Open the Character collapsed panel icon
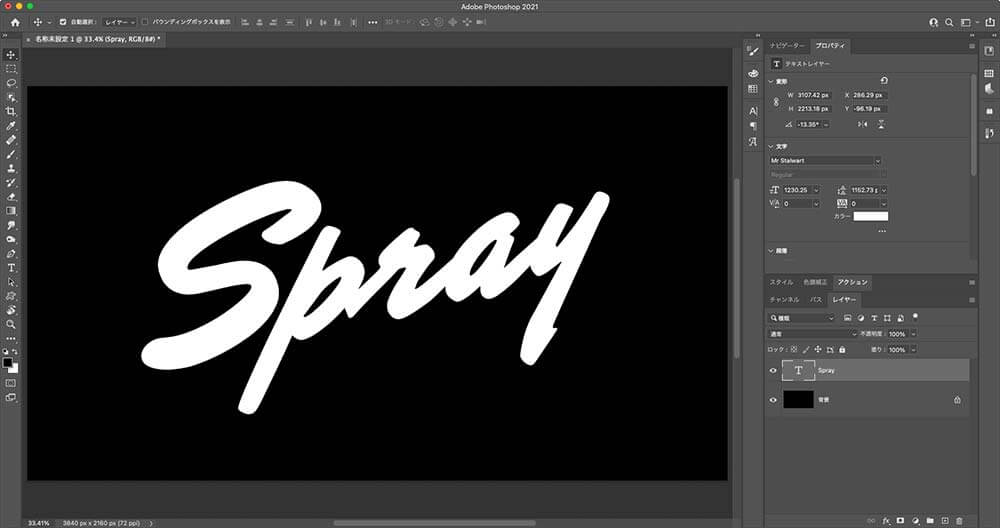 (x=753, y=111)
